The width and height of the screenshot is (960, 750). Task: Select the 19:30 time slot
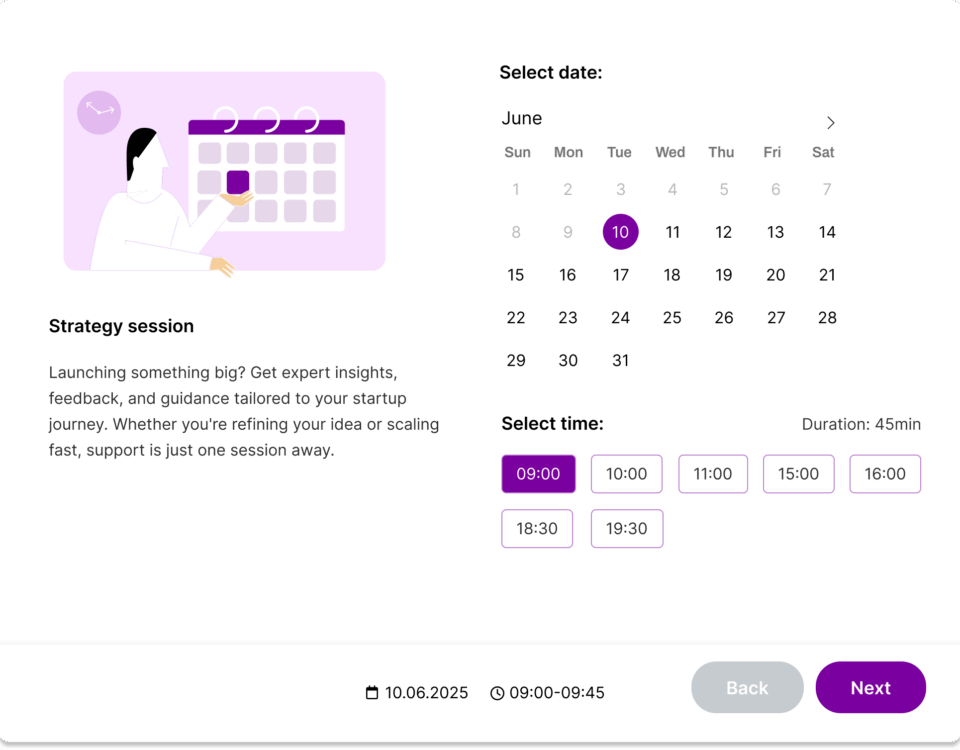[626, 528]
